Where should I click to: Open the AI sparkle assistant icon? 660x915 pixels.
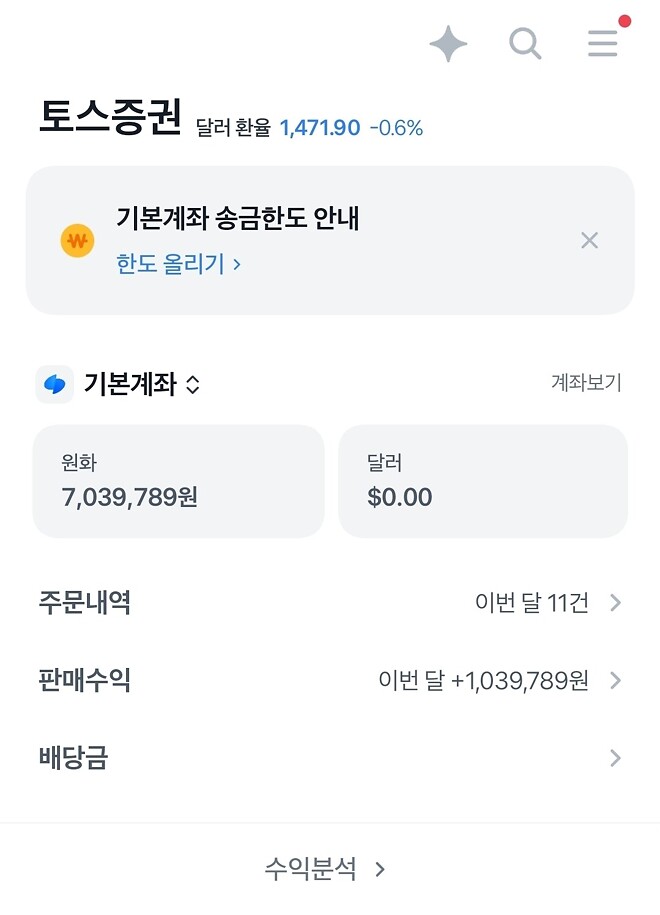(447, 43)
